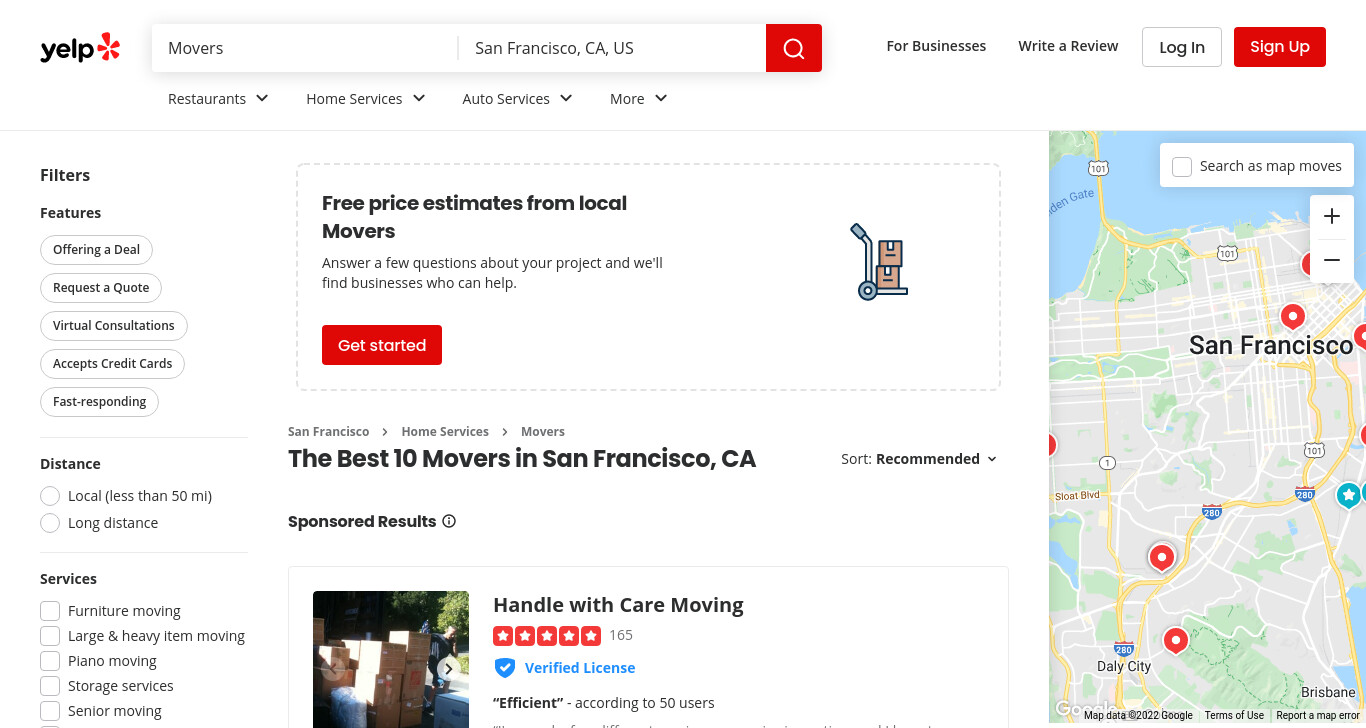The image size is (1366, 728).
Task: Click map Terms of Use link
Action: 1234,715
